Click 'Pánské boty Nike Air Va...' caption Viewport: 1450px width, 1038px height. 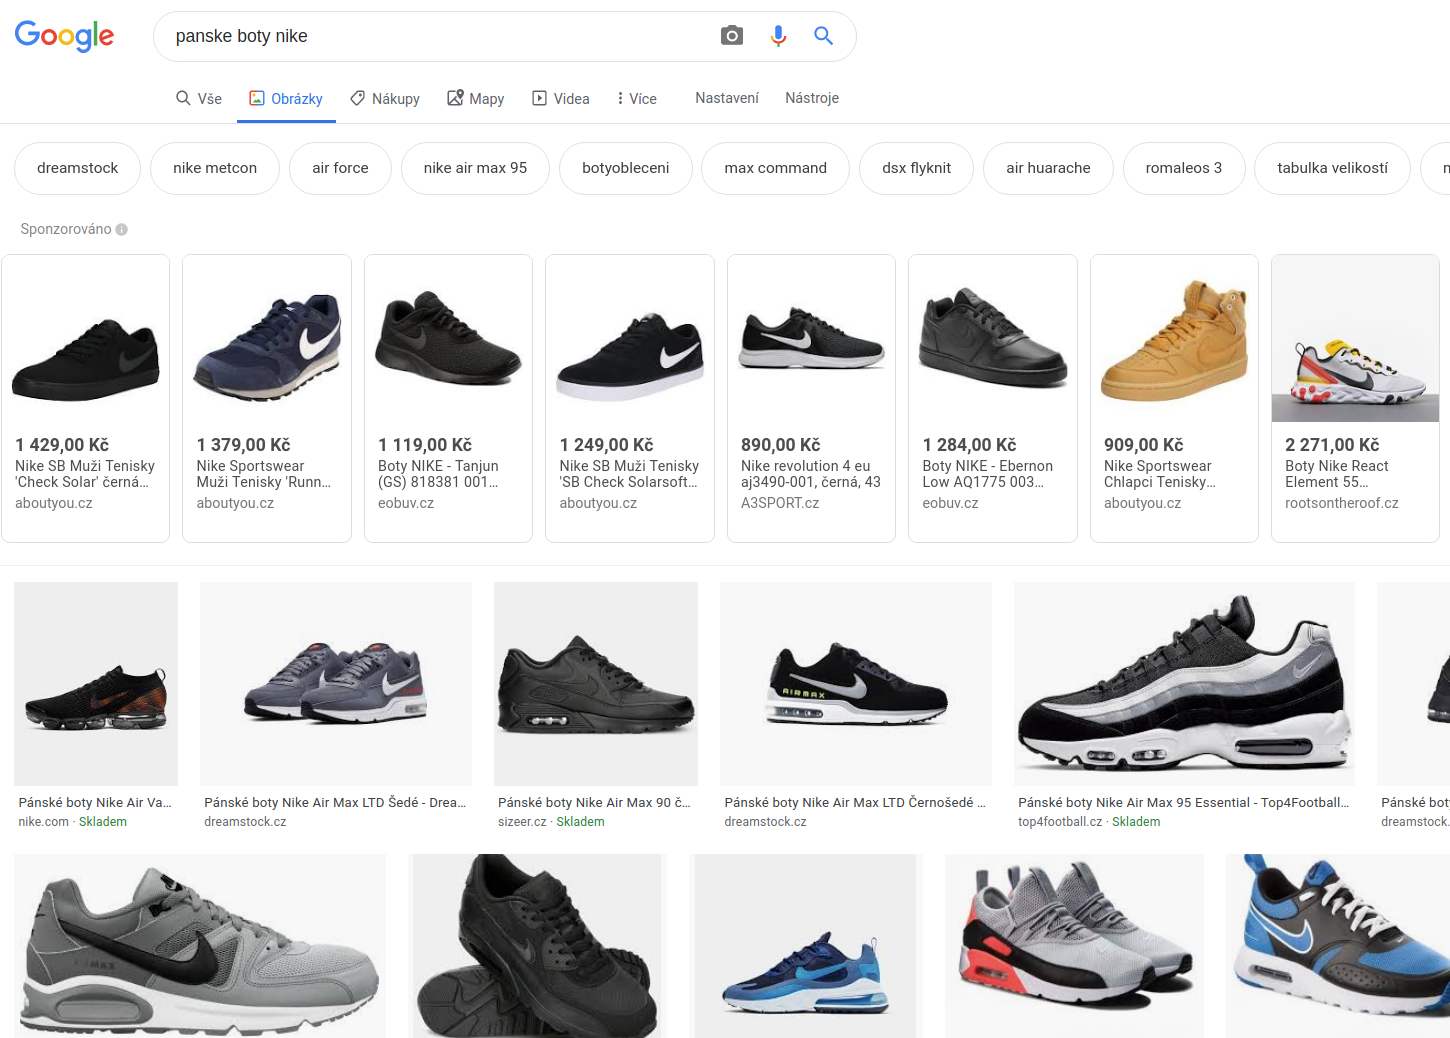pos(95,802)
